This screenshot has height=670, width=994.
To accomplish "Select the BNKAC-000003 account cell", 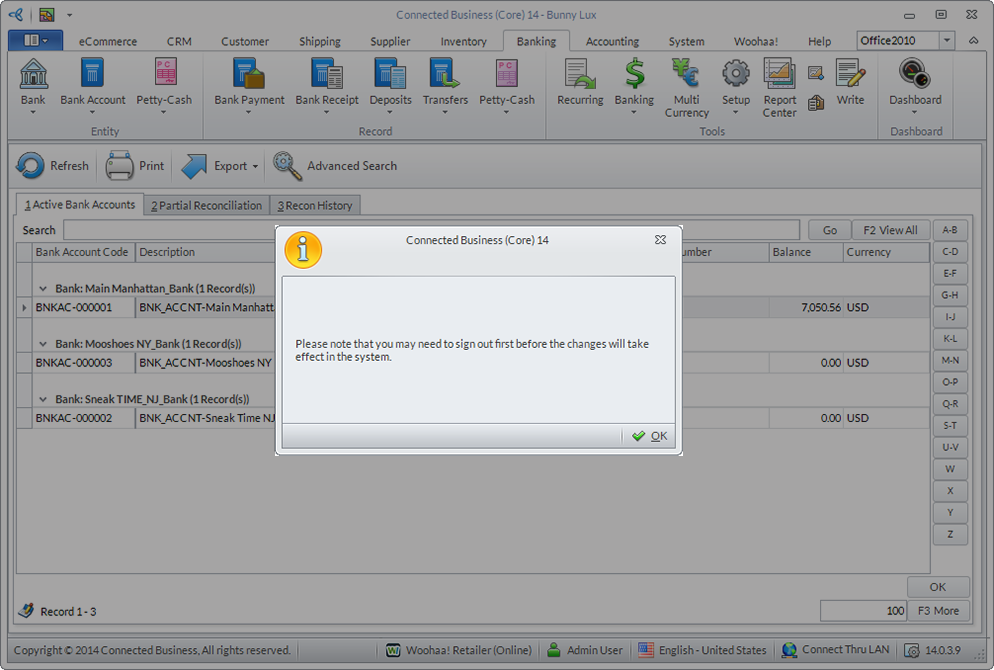I will tap(83, 363).
